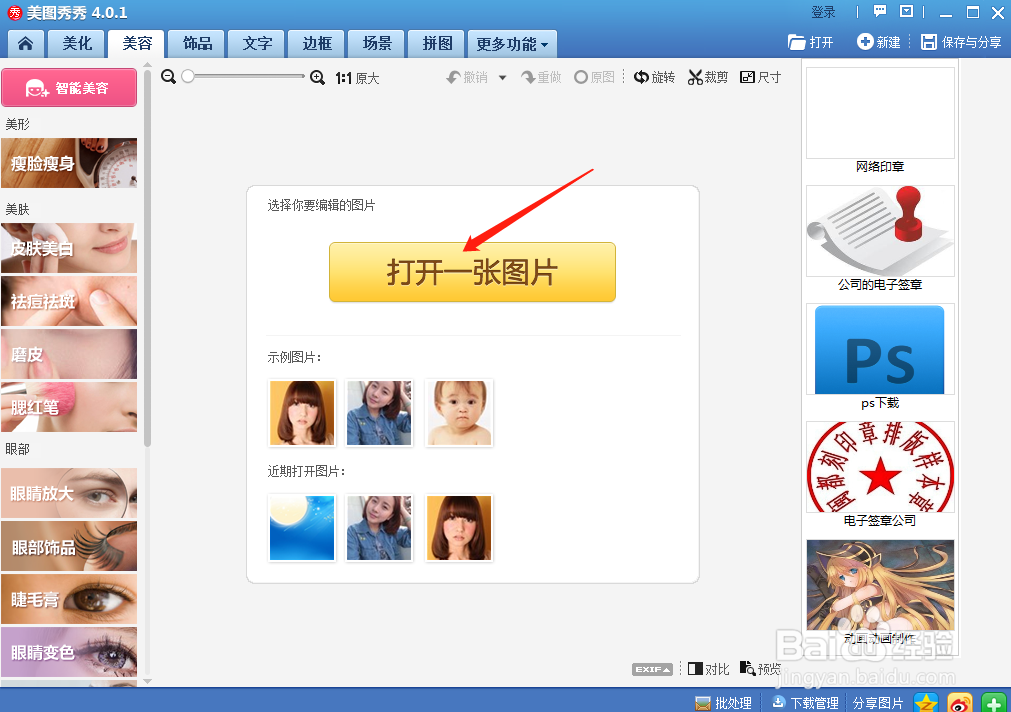This screenshot has width=1011, height=712.
Task: Open the recent moon sky image
Action: [x=302, y=528]
